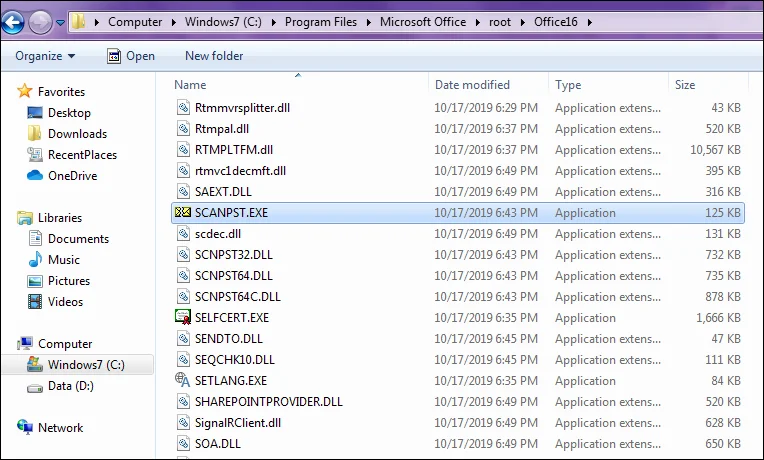Expand the arrow after Office16 breadcrumb
This screenshot has height=460, width=764.
pos(590,22)
